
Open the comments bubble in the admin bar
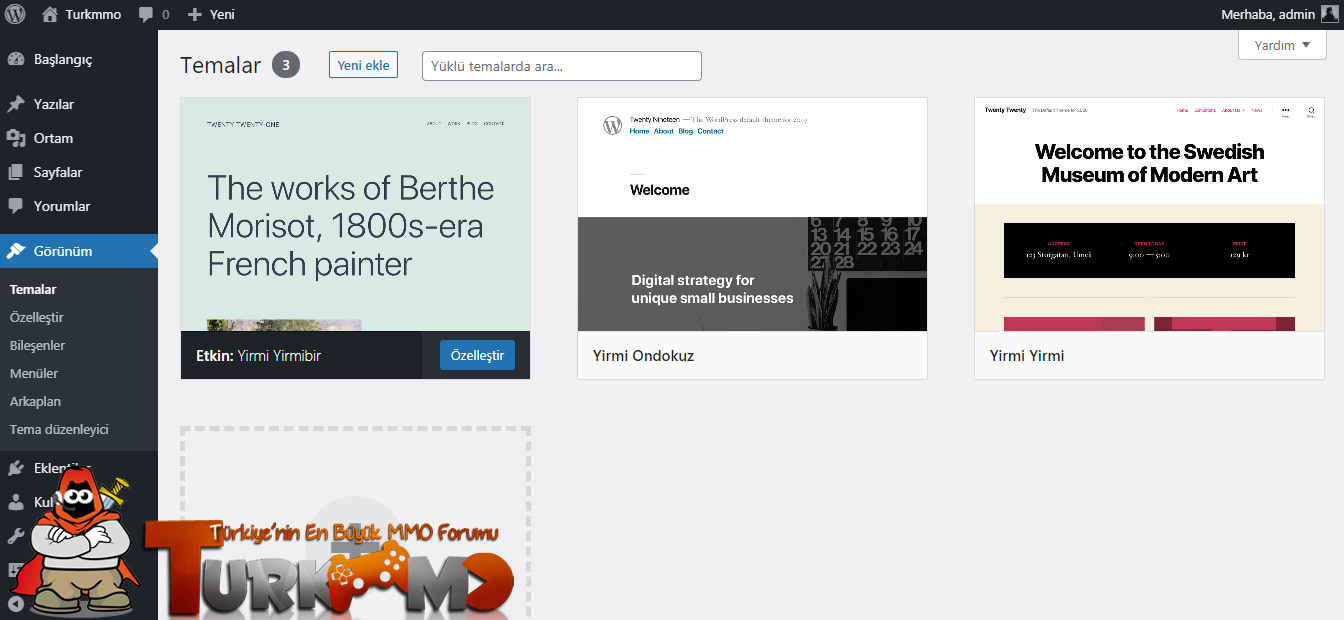coord(146,15)
